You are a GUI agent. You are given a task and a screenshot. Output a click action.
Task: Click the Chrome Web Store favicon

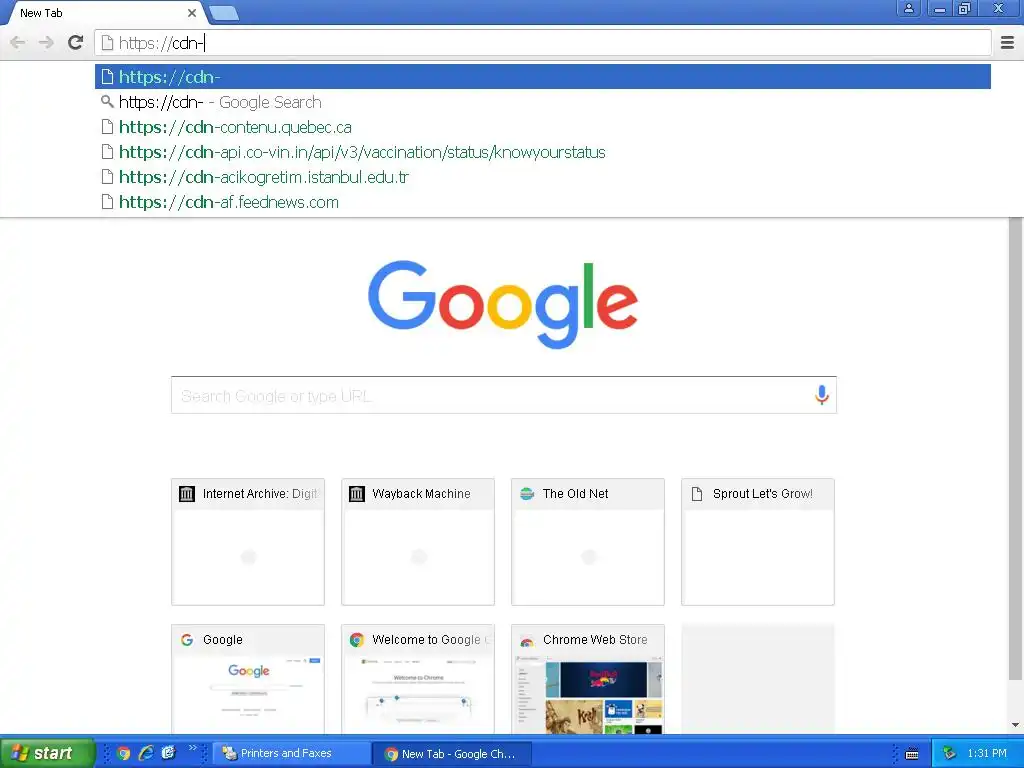527,640
